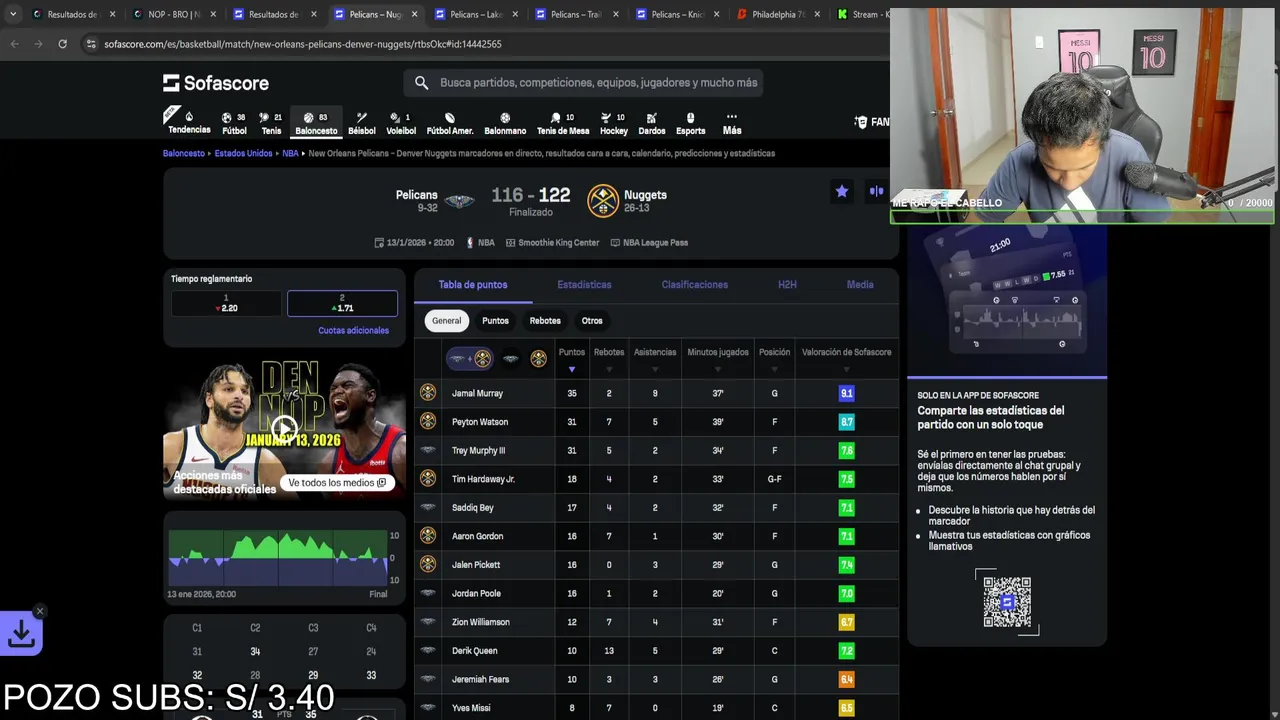The height and width of the screenshot is (720, 1280).
Task: Click the QR code image
Action: coord(1007,601)
